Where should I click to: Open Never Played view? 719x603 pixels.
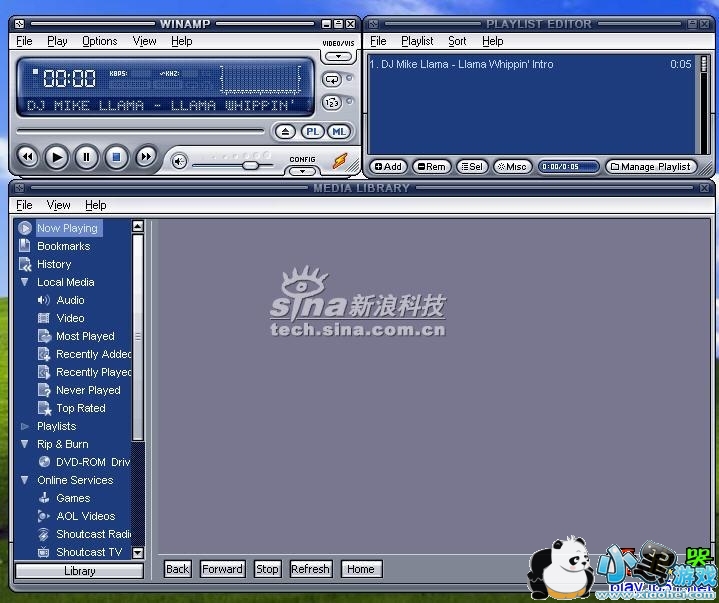point(88,390)
